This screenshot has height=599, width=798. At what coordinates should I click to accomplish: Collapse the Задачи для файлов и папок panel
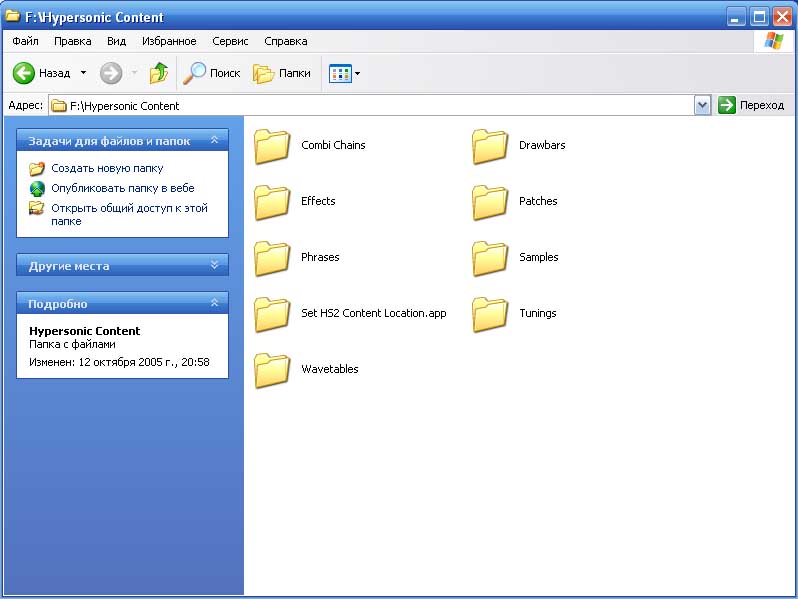(214, 140)
